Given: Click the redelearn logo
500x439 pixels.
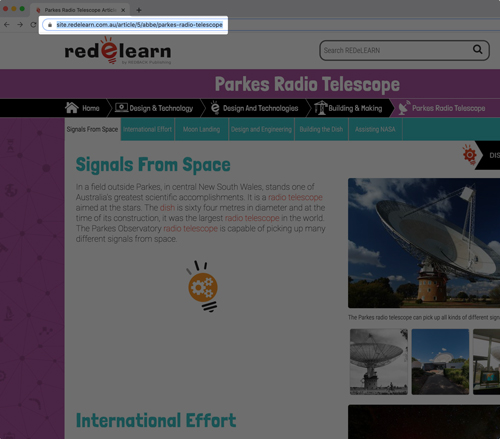Looking at the screenshot, I should (118, 51).
